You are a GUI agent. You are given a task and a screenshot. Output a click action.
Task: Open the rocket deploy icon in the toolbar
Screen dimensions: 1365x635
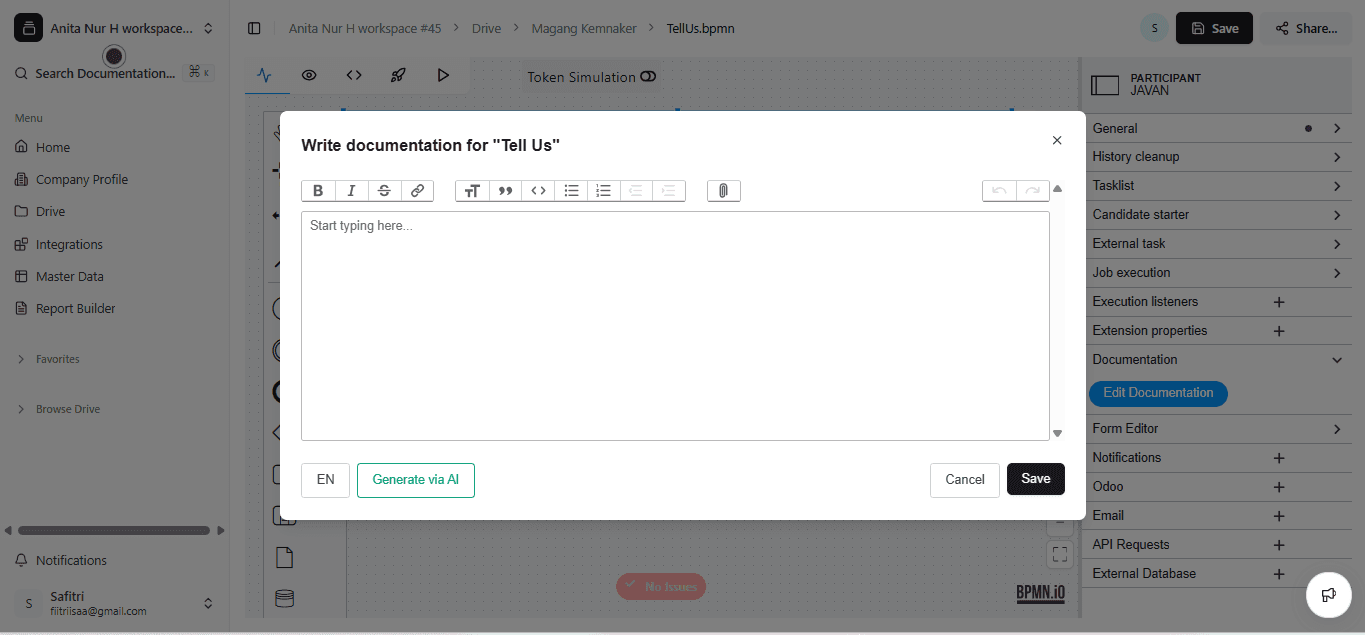coord(398,74)
